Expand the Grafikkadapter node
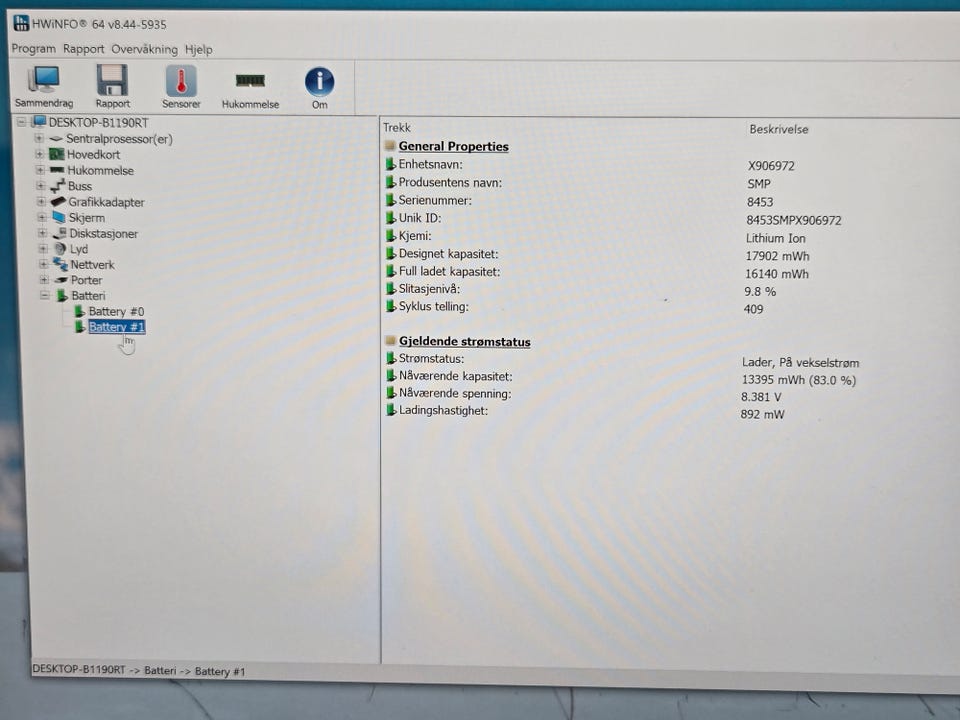Viewport: 960px width, 720px height. point(41,201)
